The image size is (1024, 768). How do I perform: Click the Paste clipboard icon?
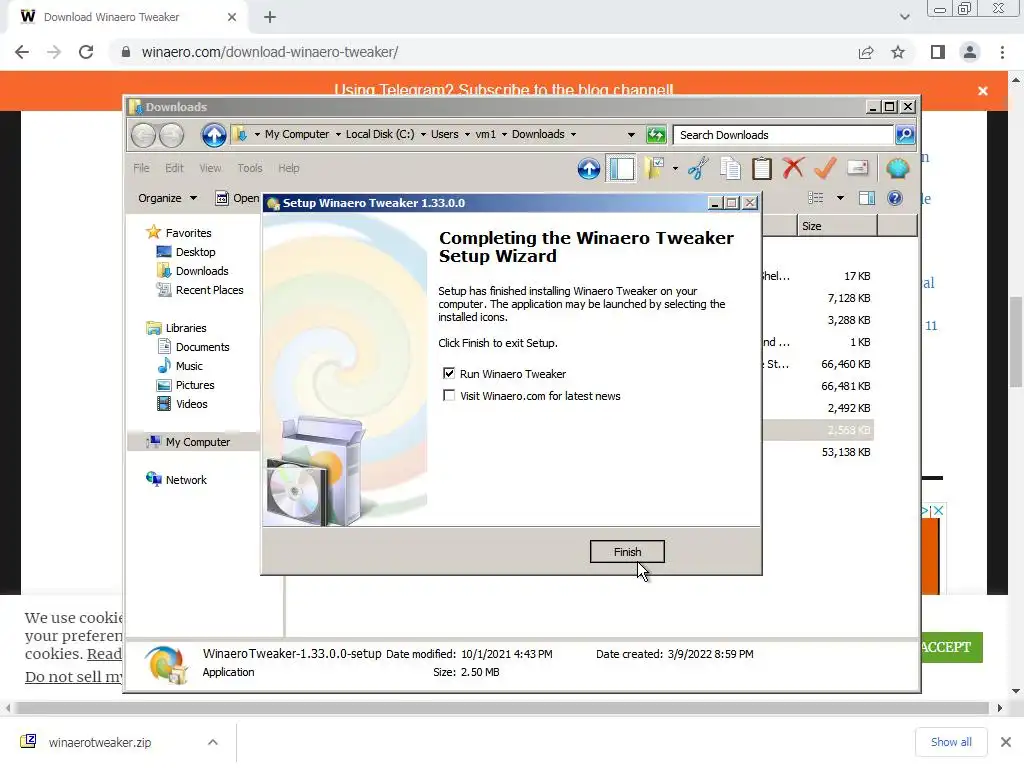pos(761,168)
